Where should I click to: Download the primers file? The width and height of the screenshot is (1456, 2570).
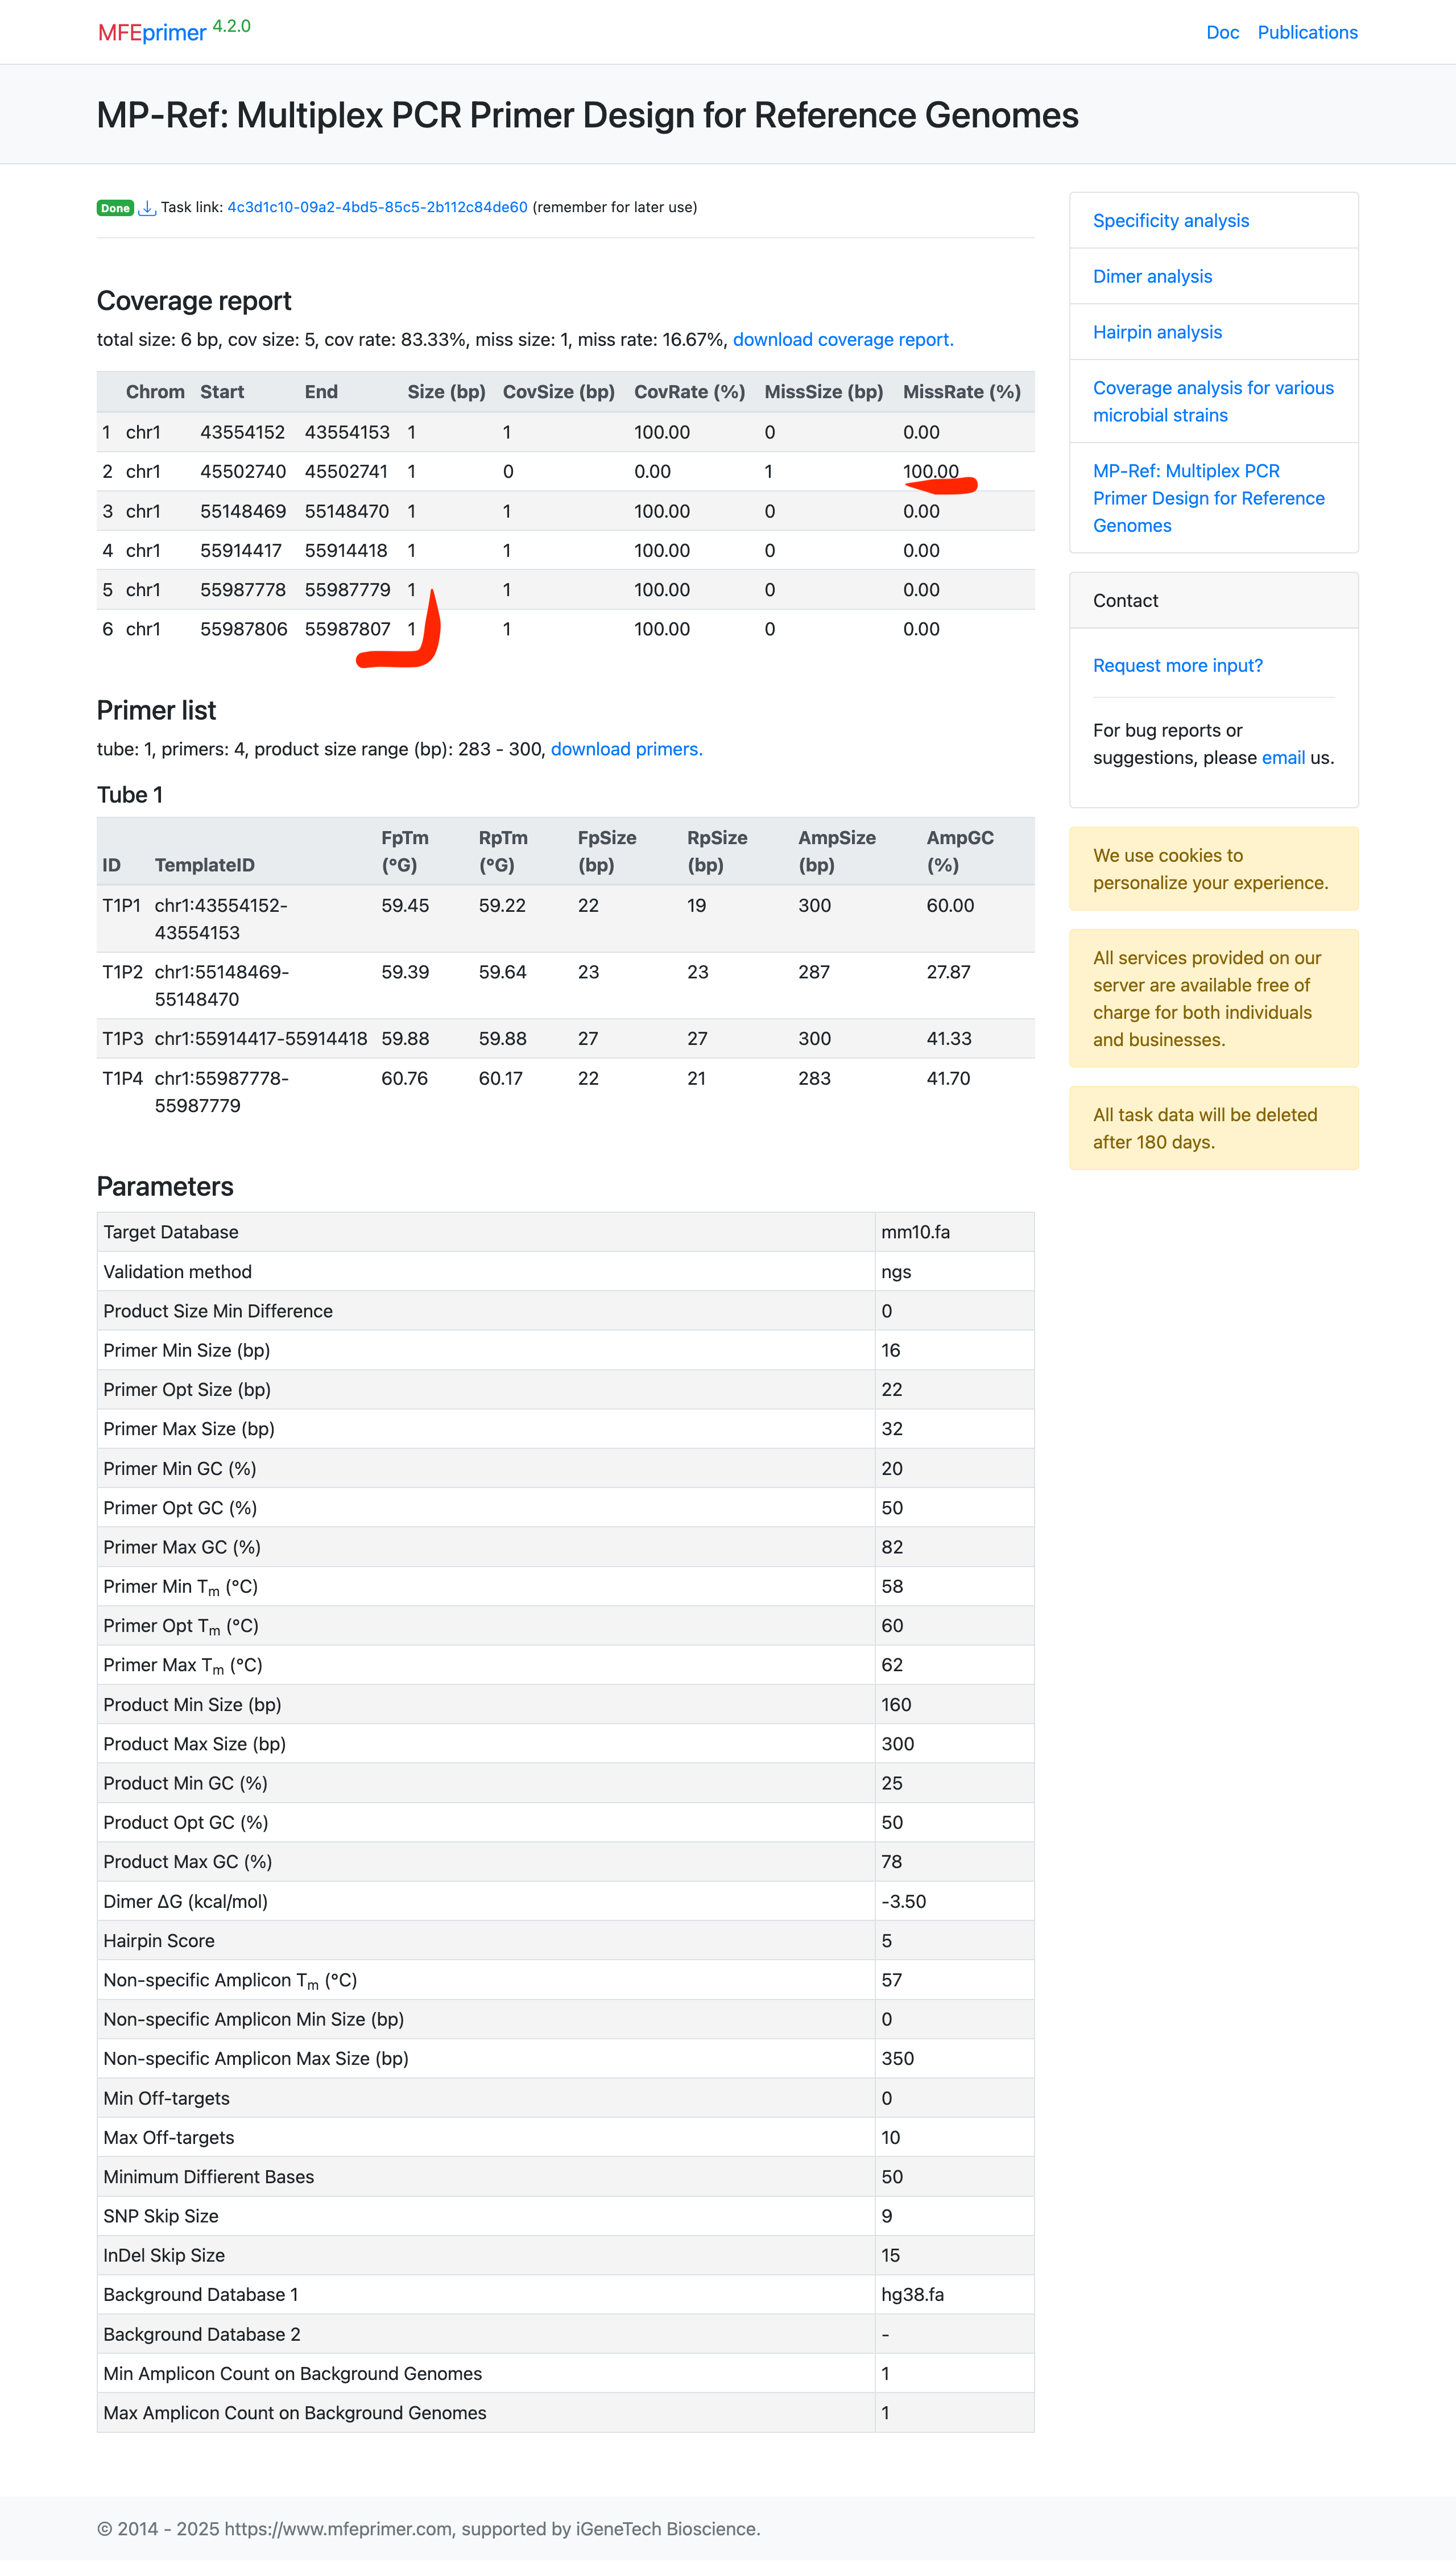tap(625, 748)
